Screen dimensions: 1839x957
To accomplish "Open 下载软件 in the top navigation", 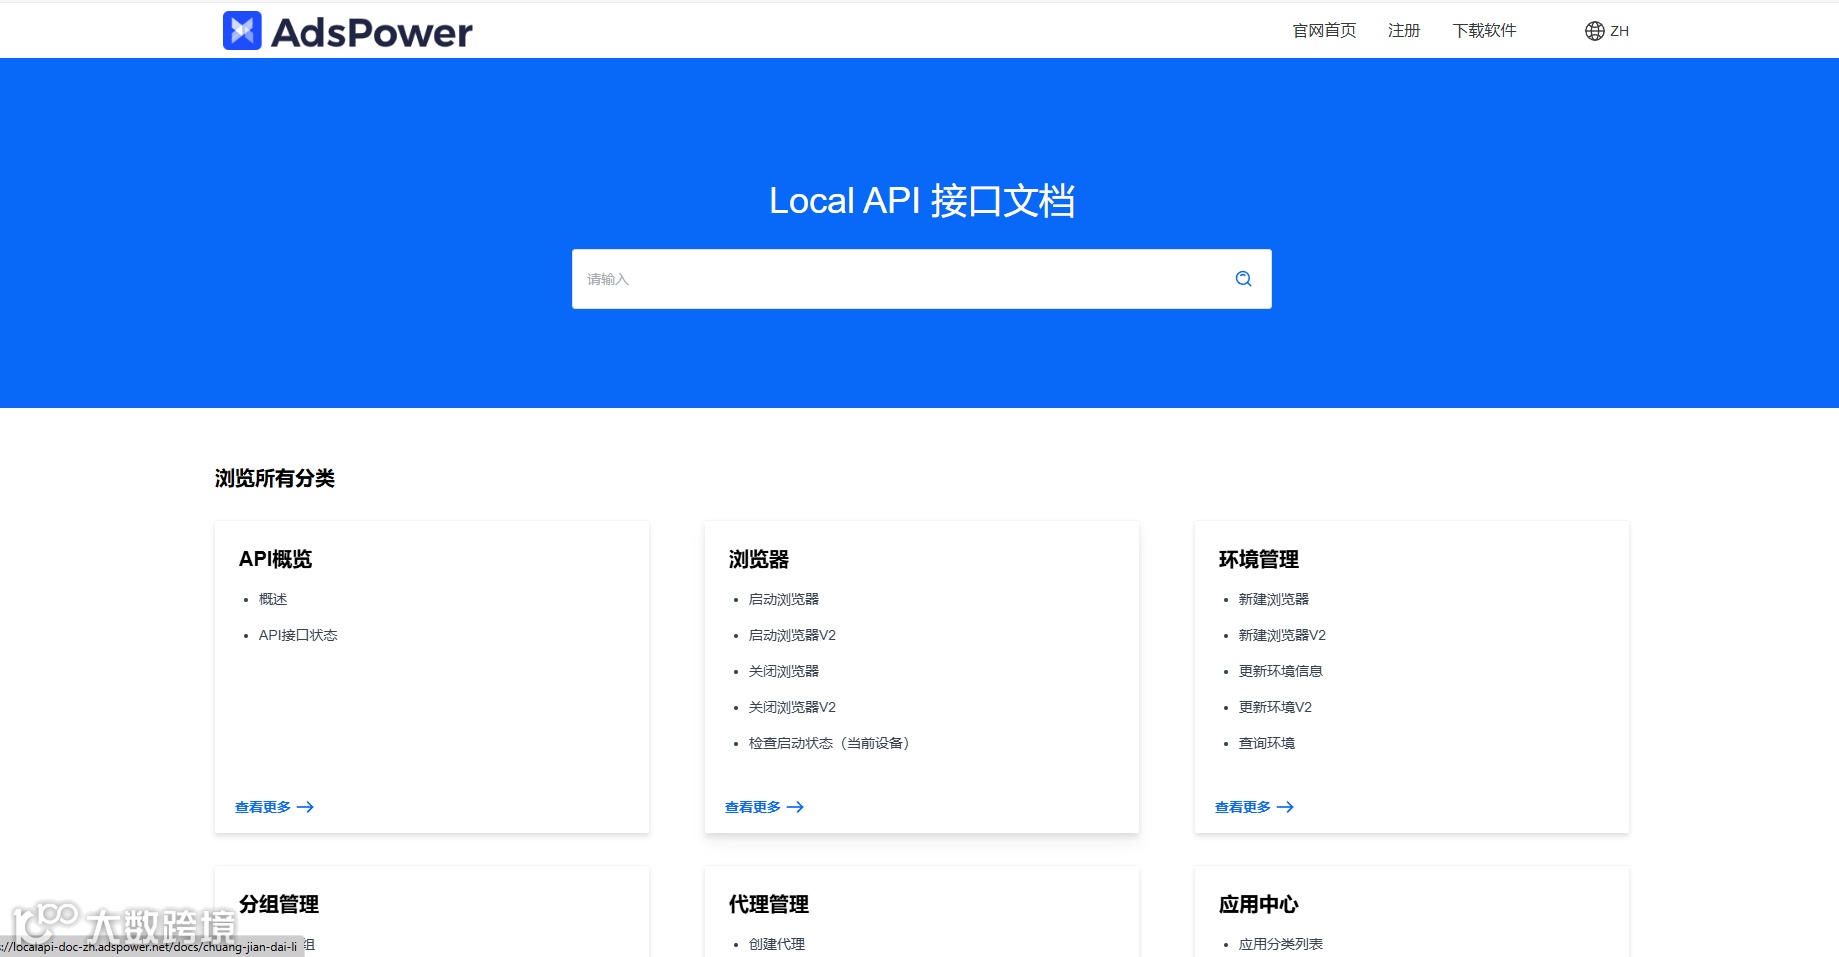I will pos(1484,31).
